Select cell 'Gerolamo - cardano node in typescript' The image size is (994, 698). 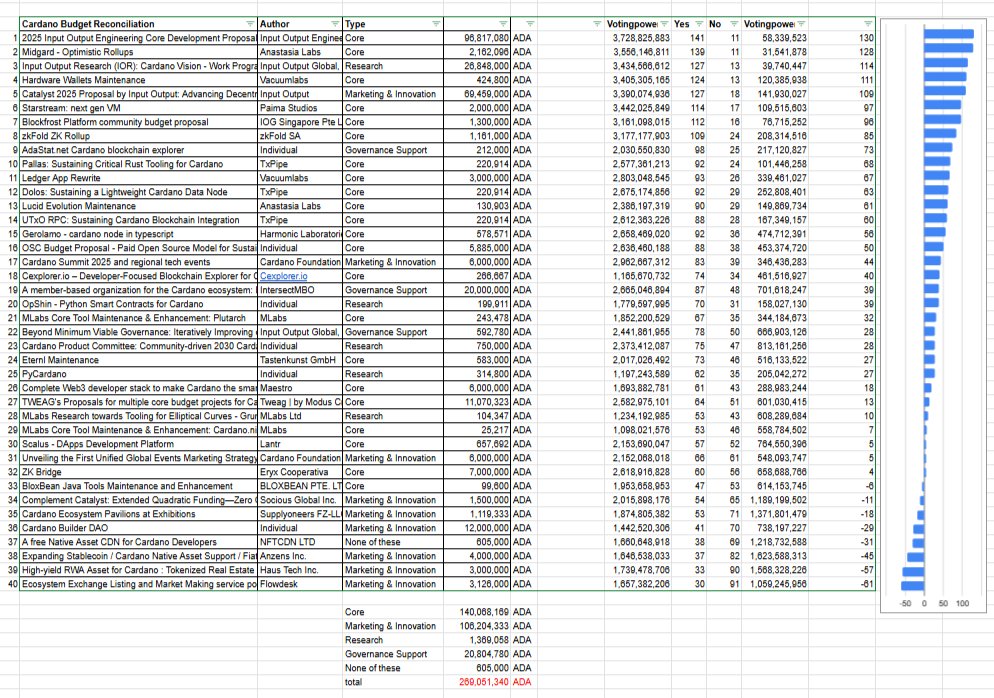(x=138, y=234)
